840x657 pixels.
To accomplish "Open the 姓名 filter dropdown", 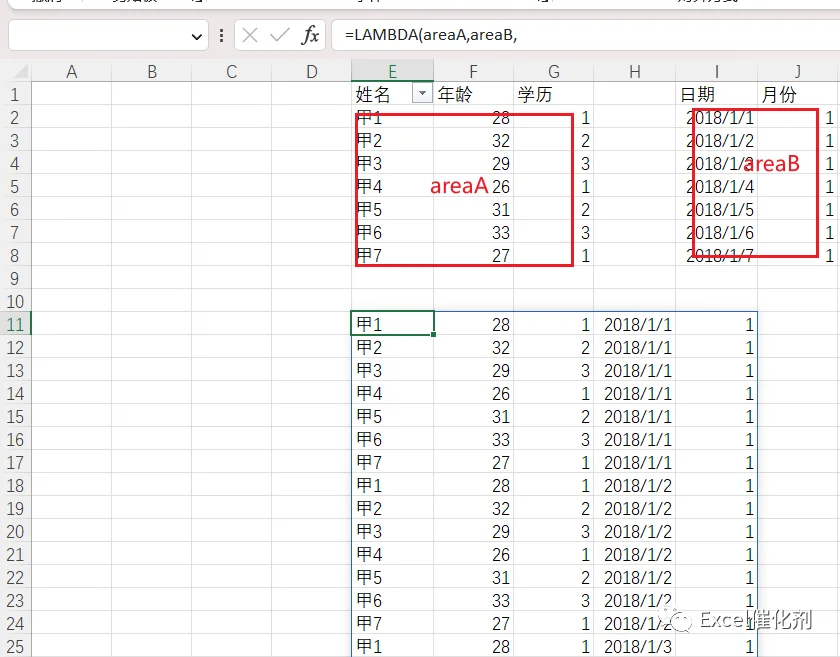I will [x=422, y=93].
